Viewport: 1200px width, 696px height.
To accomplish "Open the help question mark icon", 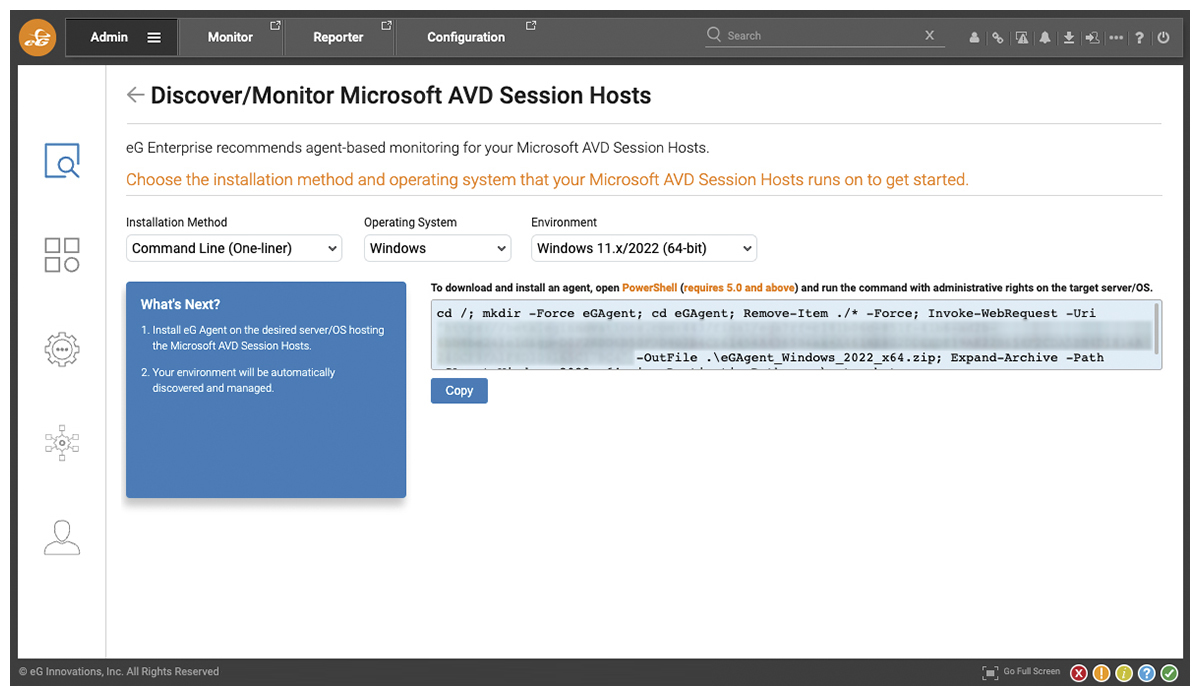I will pyautogui.click(x=1140, y=38).
